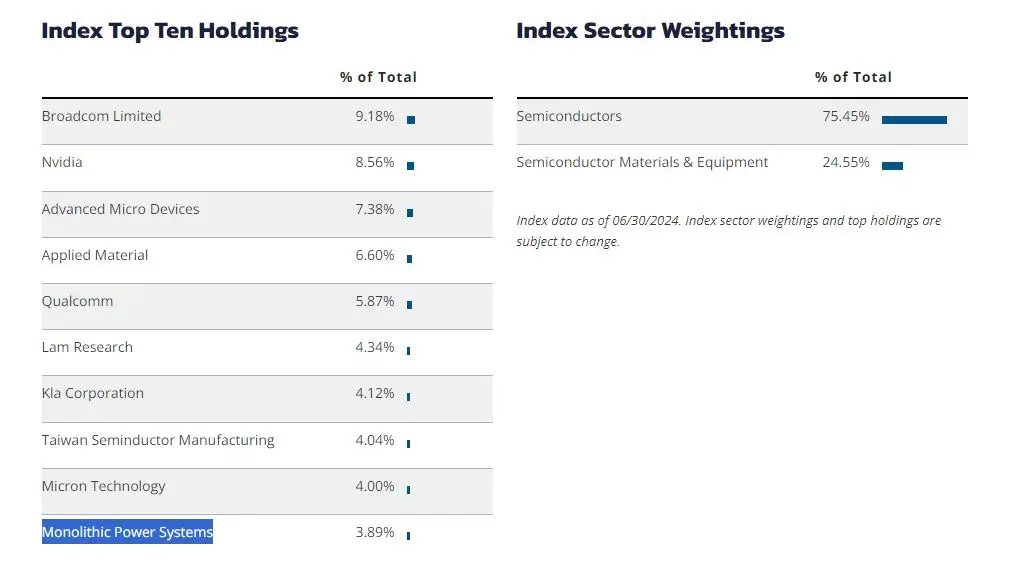
Task: Click Broadcom's 9.18% bar indicator
Action: 411,120
